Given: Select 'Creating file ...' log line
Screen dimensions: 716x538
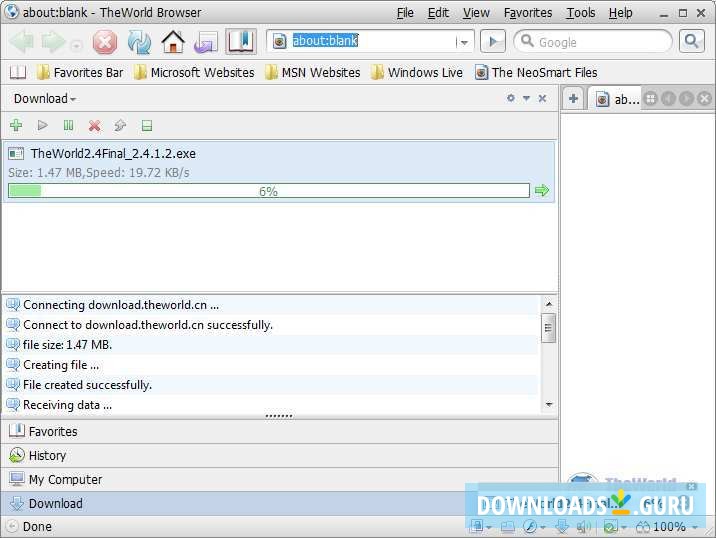Looking at the screenshot, I should (271, 365).
